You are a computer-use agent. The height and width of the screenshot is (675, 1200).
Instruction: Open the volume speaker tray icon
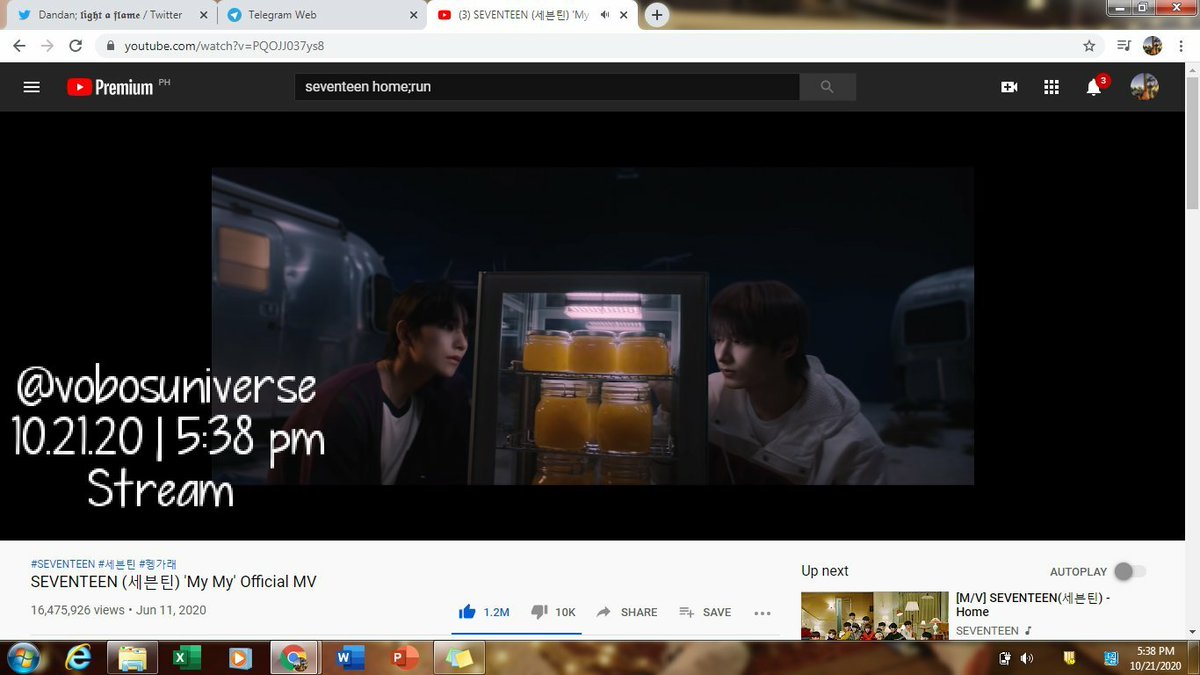pos(1027,658)
